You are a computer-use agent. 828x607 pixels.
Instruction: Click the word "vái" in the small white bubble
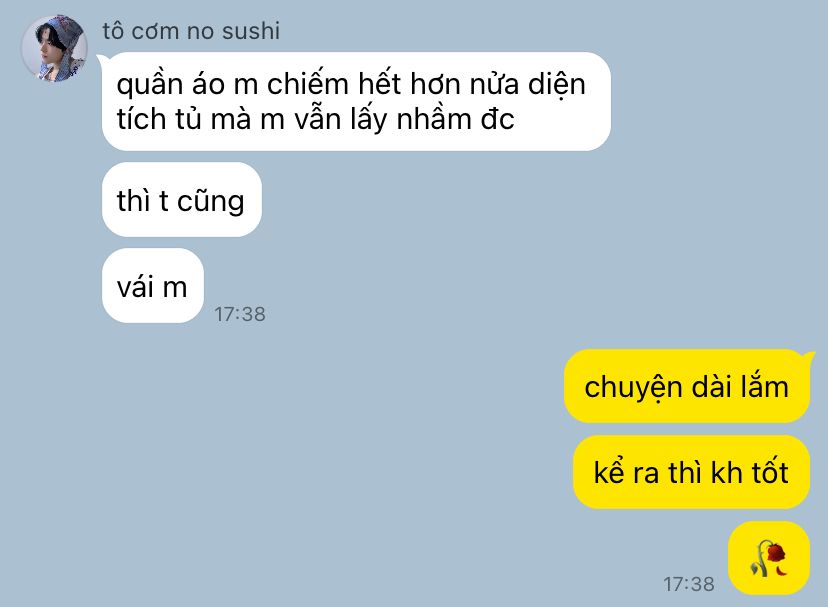click(x=135, y=287)
